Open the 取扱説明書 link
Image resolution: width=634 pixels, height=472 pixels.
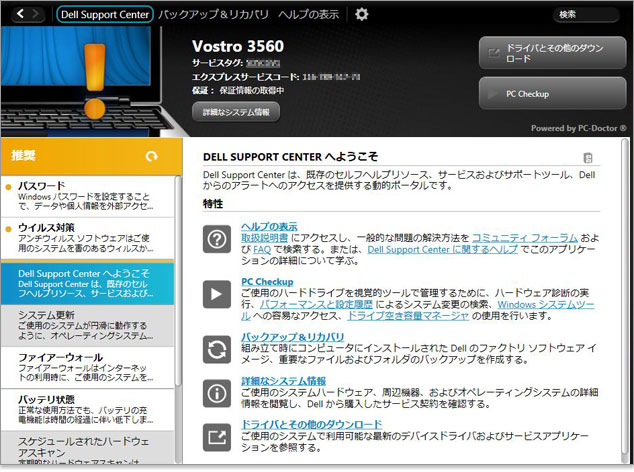tap(264, 238)
